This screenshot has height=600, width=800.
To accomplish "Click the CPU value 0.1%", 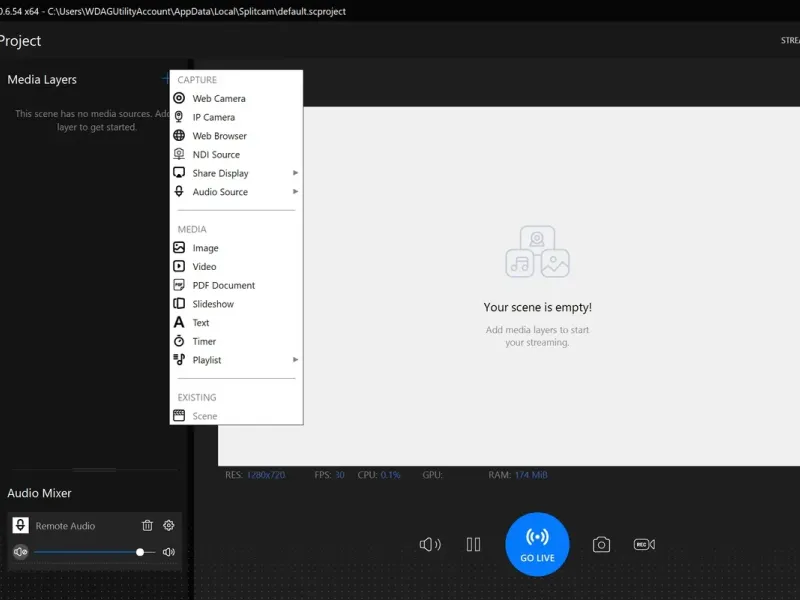I will click(390, 474).
